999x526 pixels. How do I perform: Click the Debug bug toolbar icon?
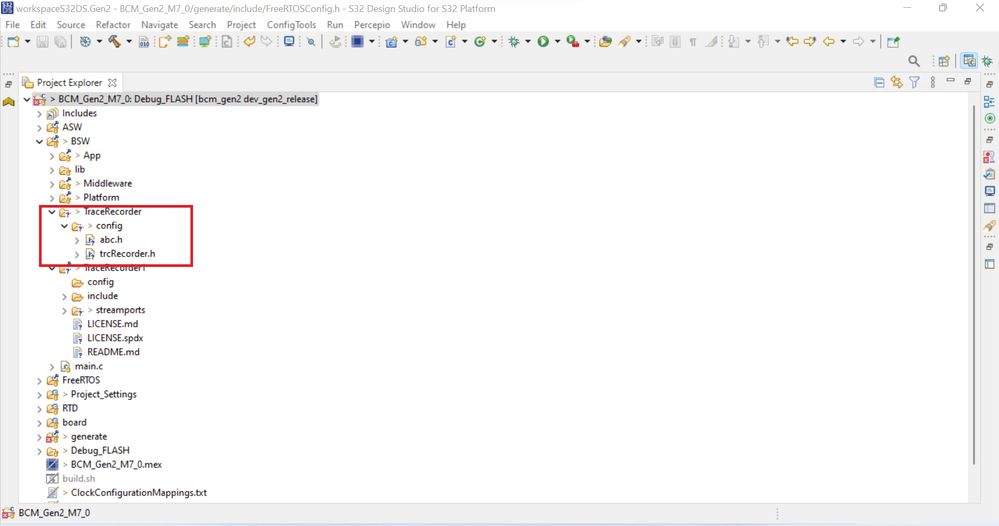pos(514,41)
